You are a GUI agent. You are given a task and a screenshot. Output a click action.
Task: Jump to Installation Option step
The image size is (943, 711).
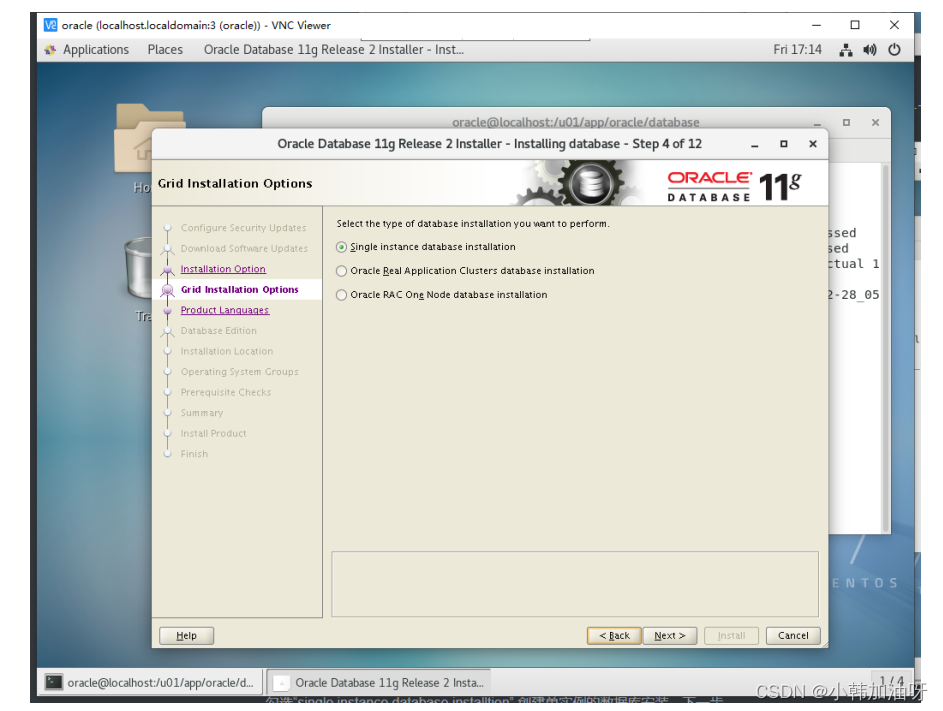point(223,269)
